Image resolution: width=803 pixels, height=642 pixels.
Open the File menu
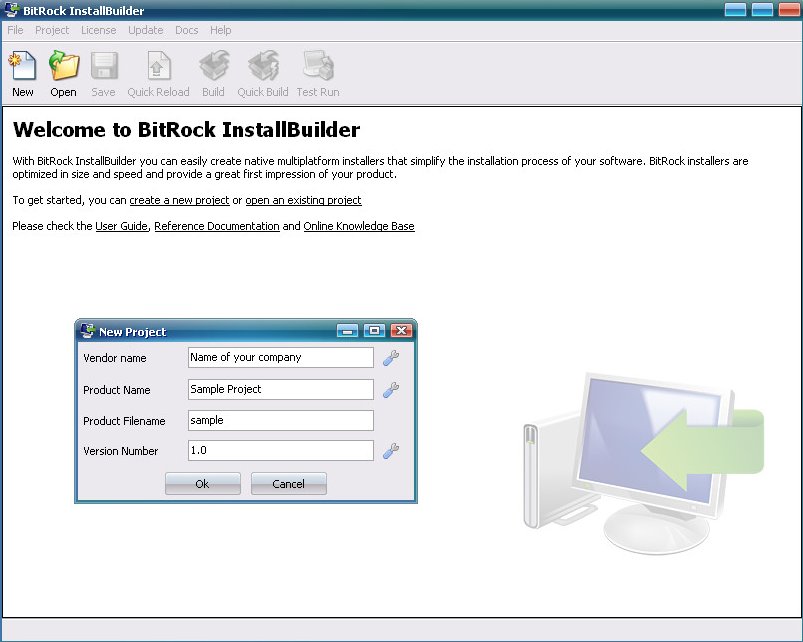[x=15, y=30]
